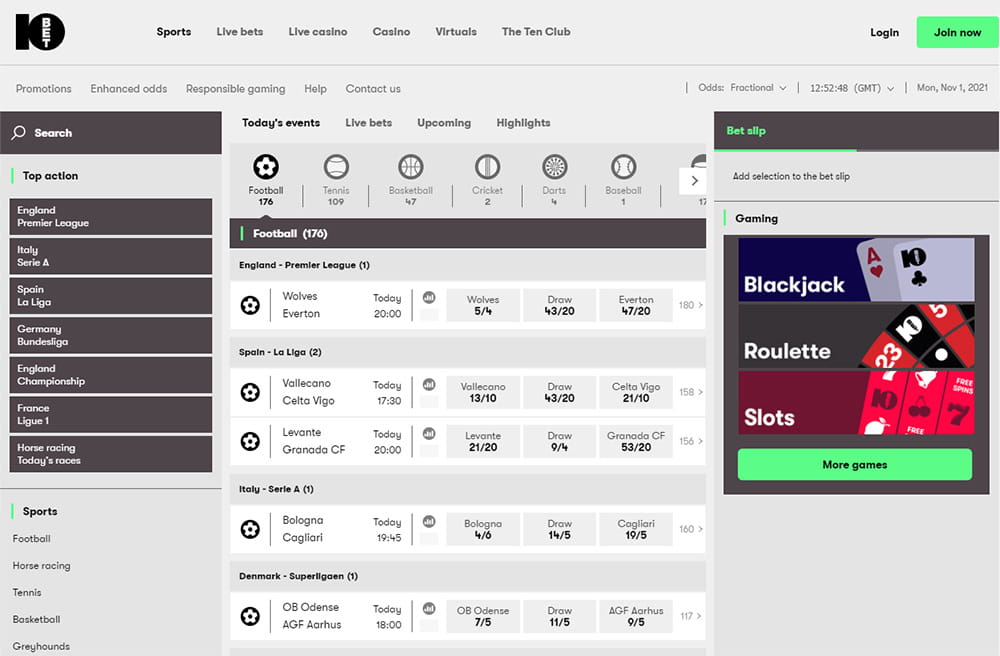Open Italy Serie A in Top action

pos(110,256)
